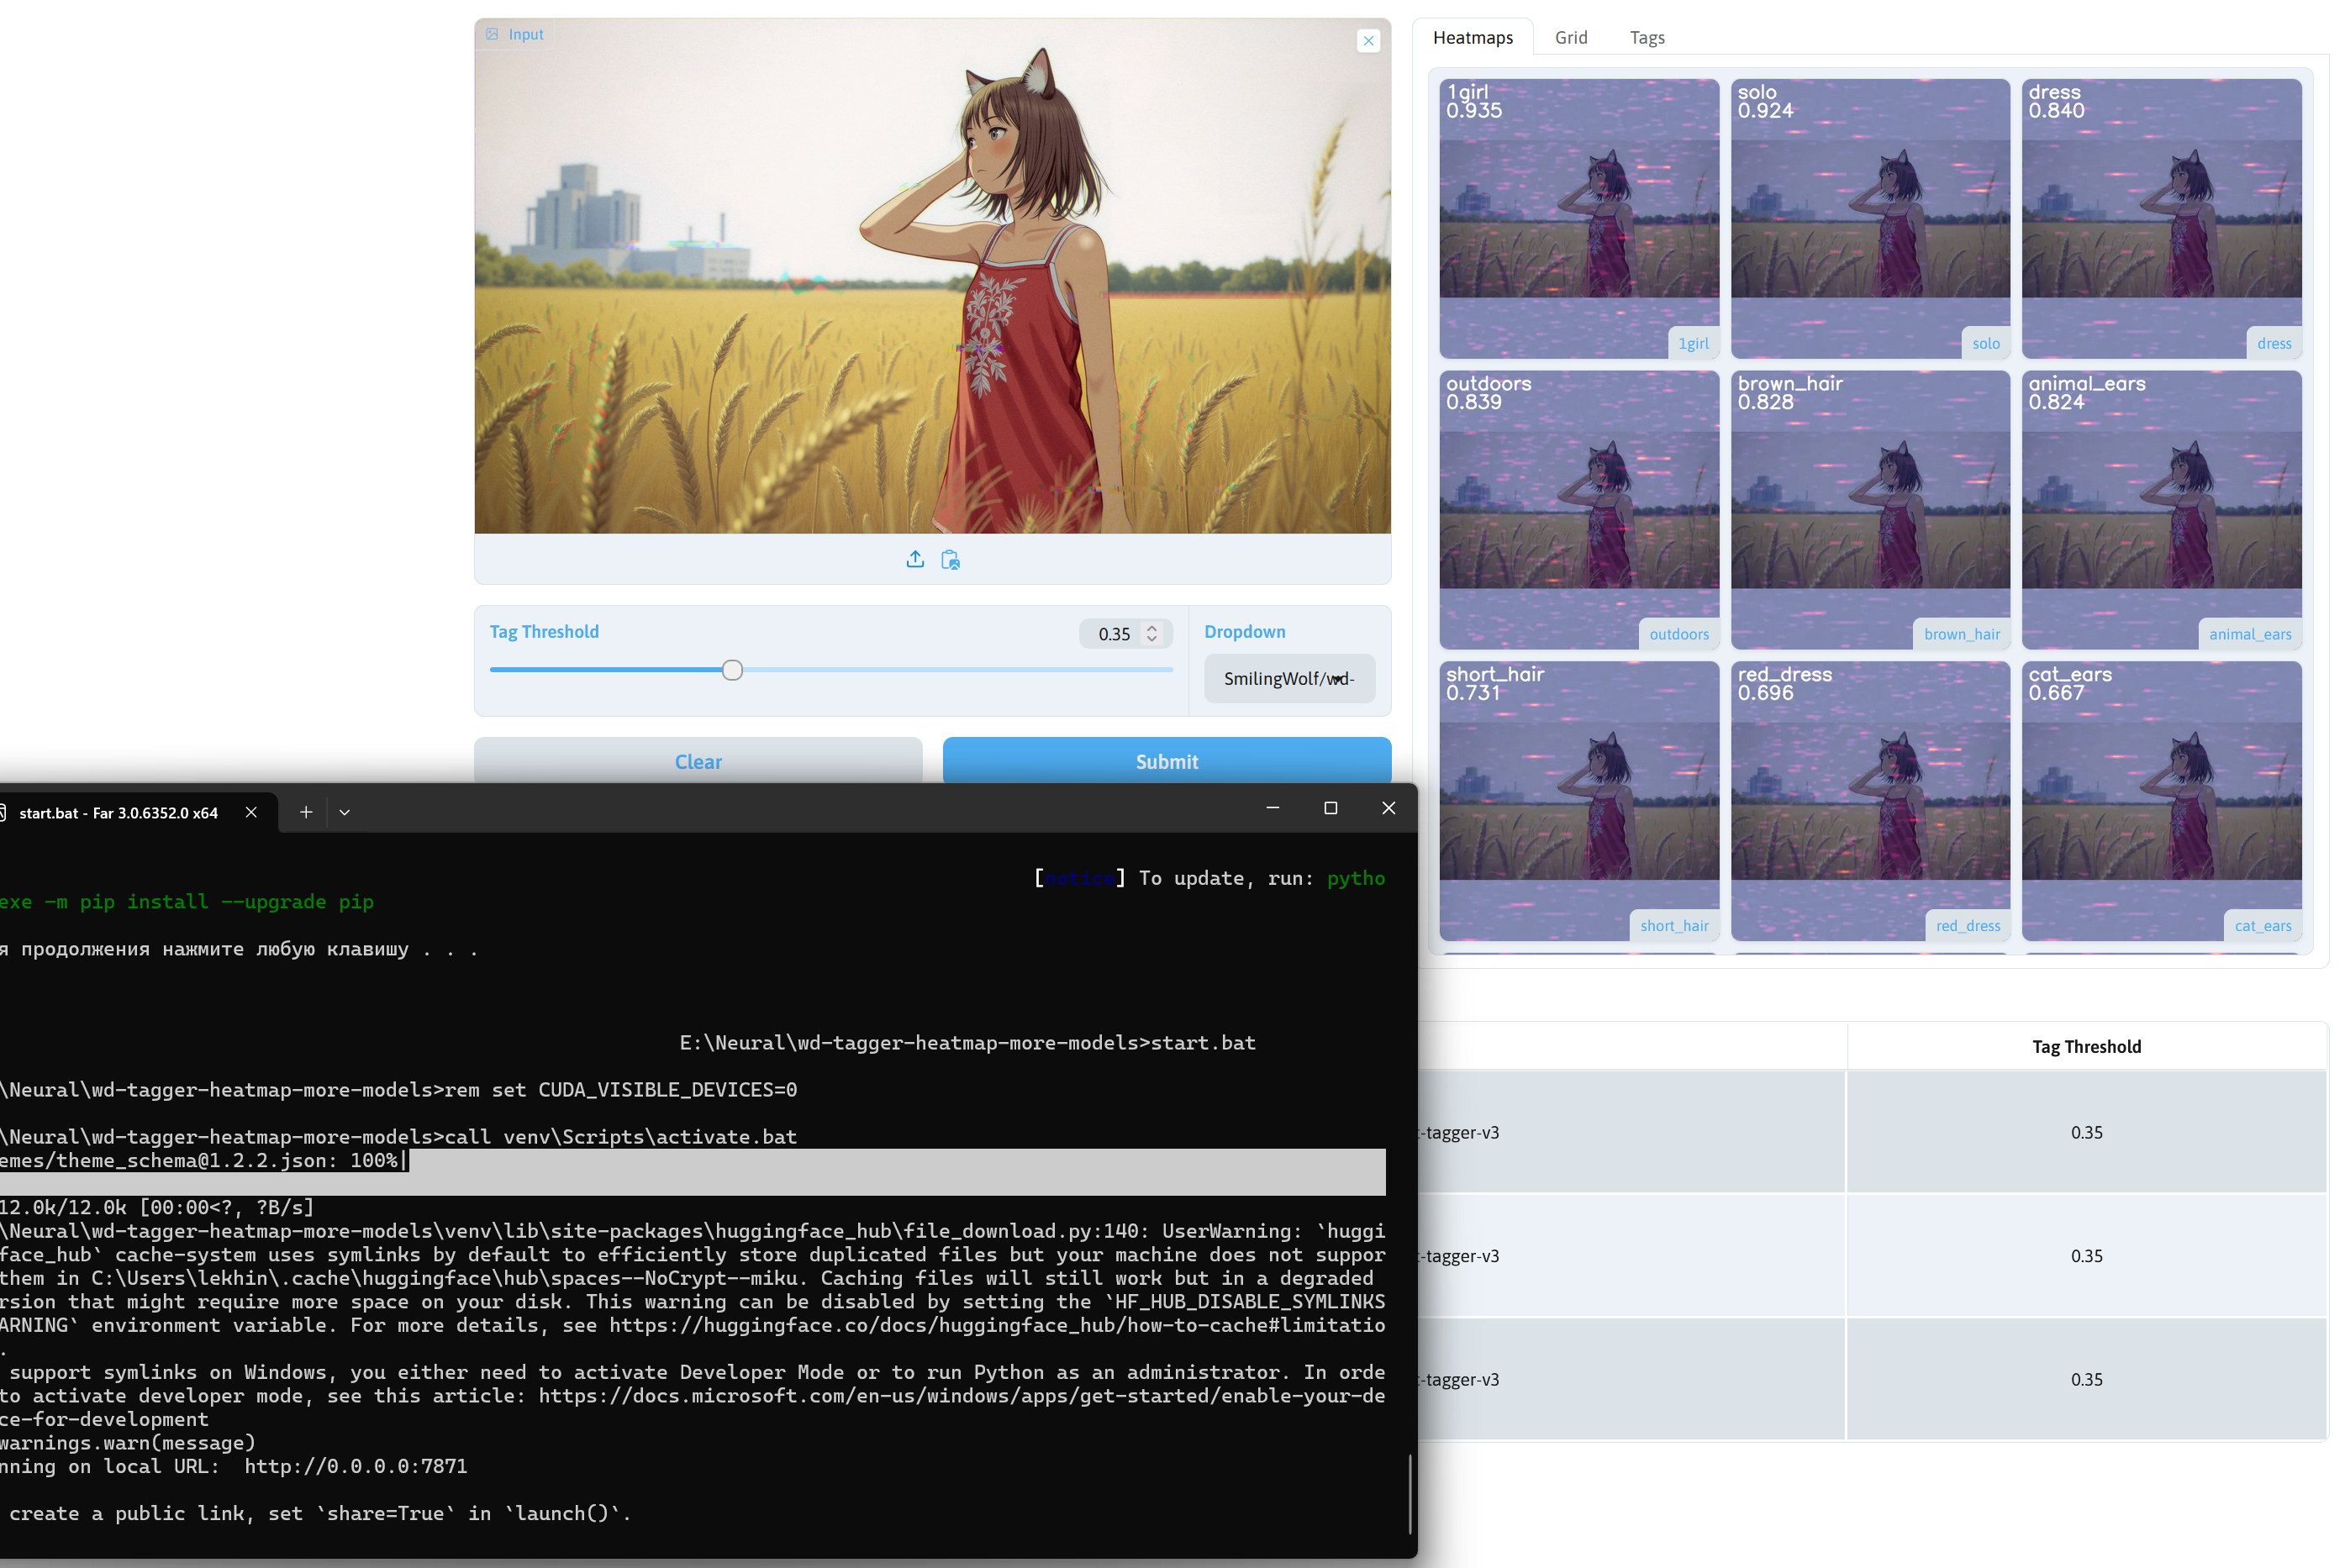Open the brown_hair 0.828 heatmap thumbnail
The height and width of the screenshot is (1568, 2345).
click(1870, 510)
